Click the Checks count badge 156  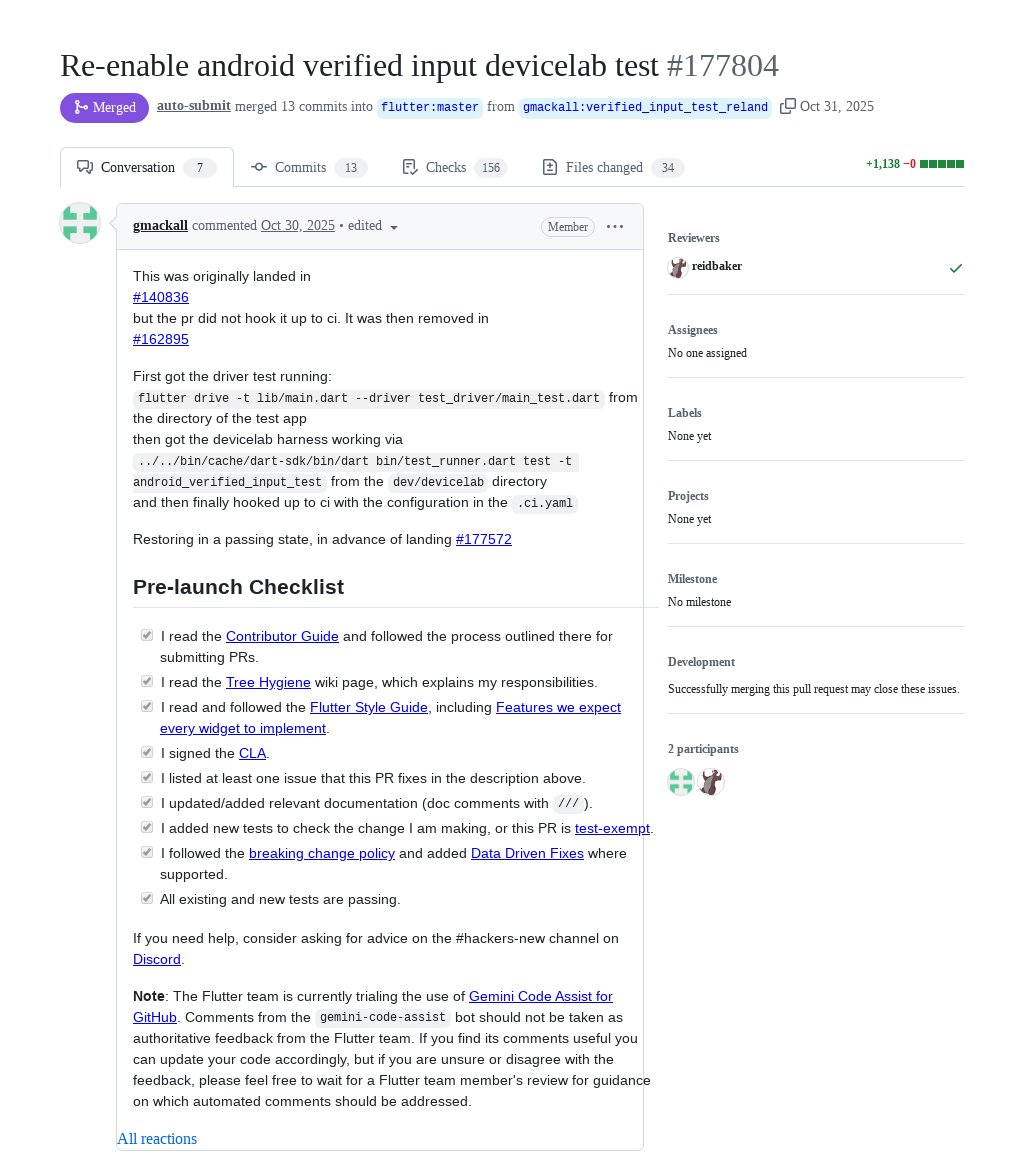(x=491, y=168)
